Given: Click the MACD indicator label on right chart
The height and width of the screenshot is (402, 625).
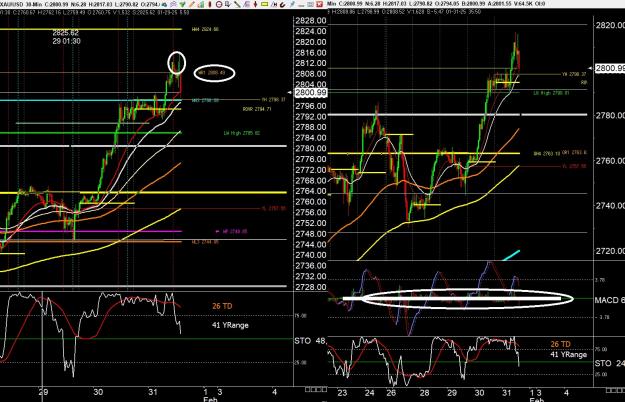Looking at the screenshot, I should [x=609, y=300].
